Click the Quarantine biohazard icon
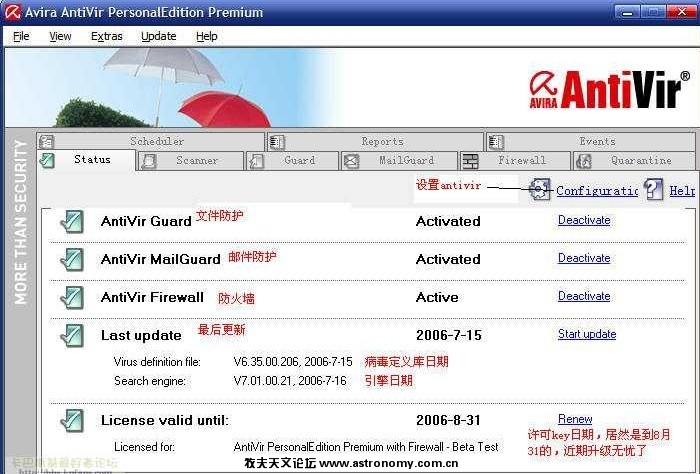Image resolution: width=700 pixels, height=474 pixels. [583, 161]
